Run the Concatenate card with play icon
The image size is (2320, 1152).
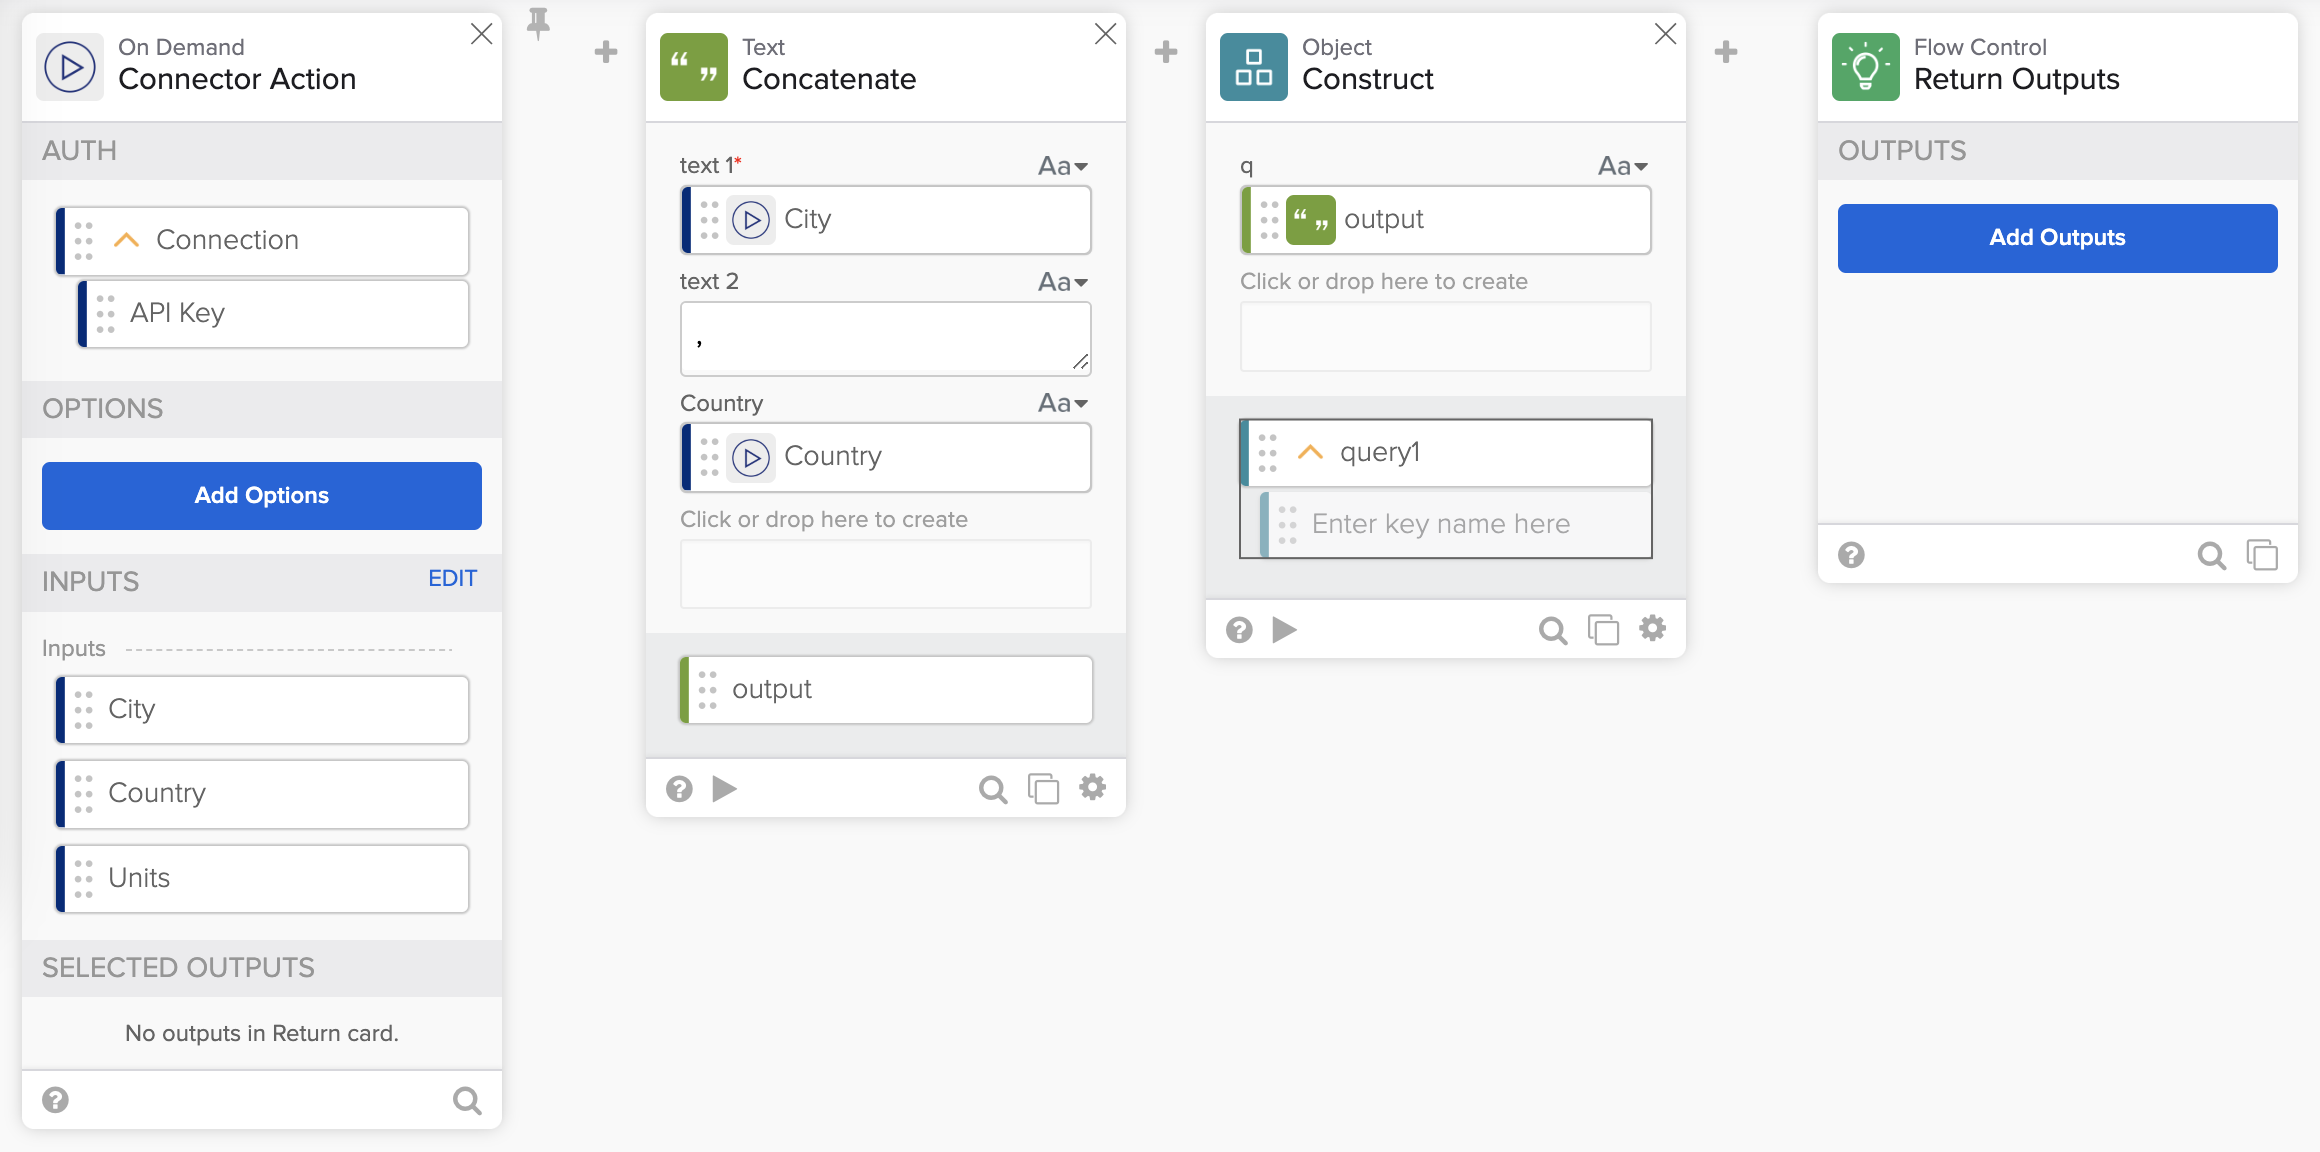725,789
